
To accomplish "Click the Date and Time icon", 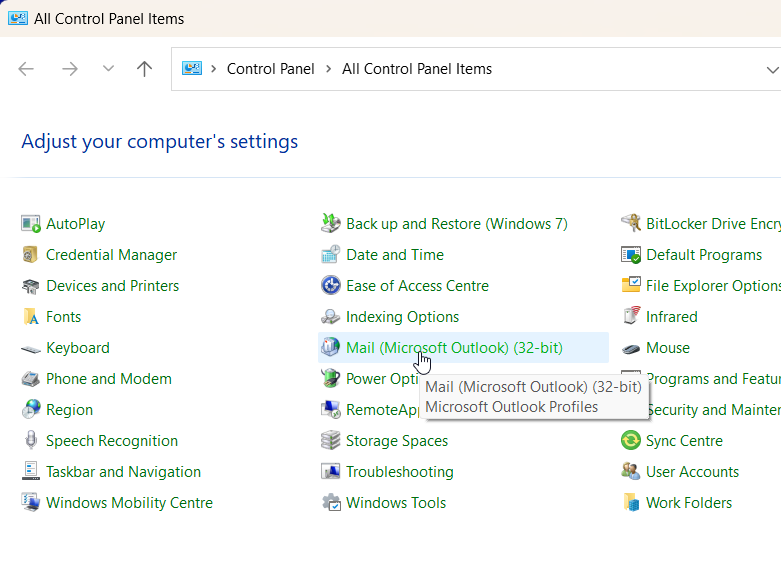I will pos(331,255).
